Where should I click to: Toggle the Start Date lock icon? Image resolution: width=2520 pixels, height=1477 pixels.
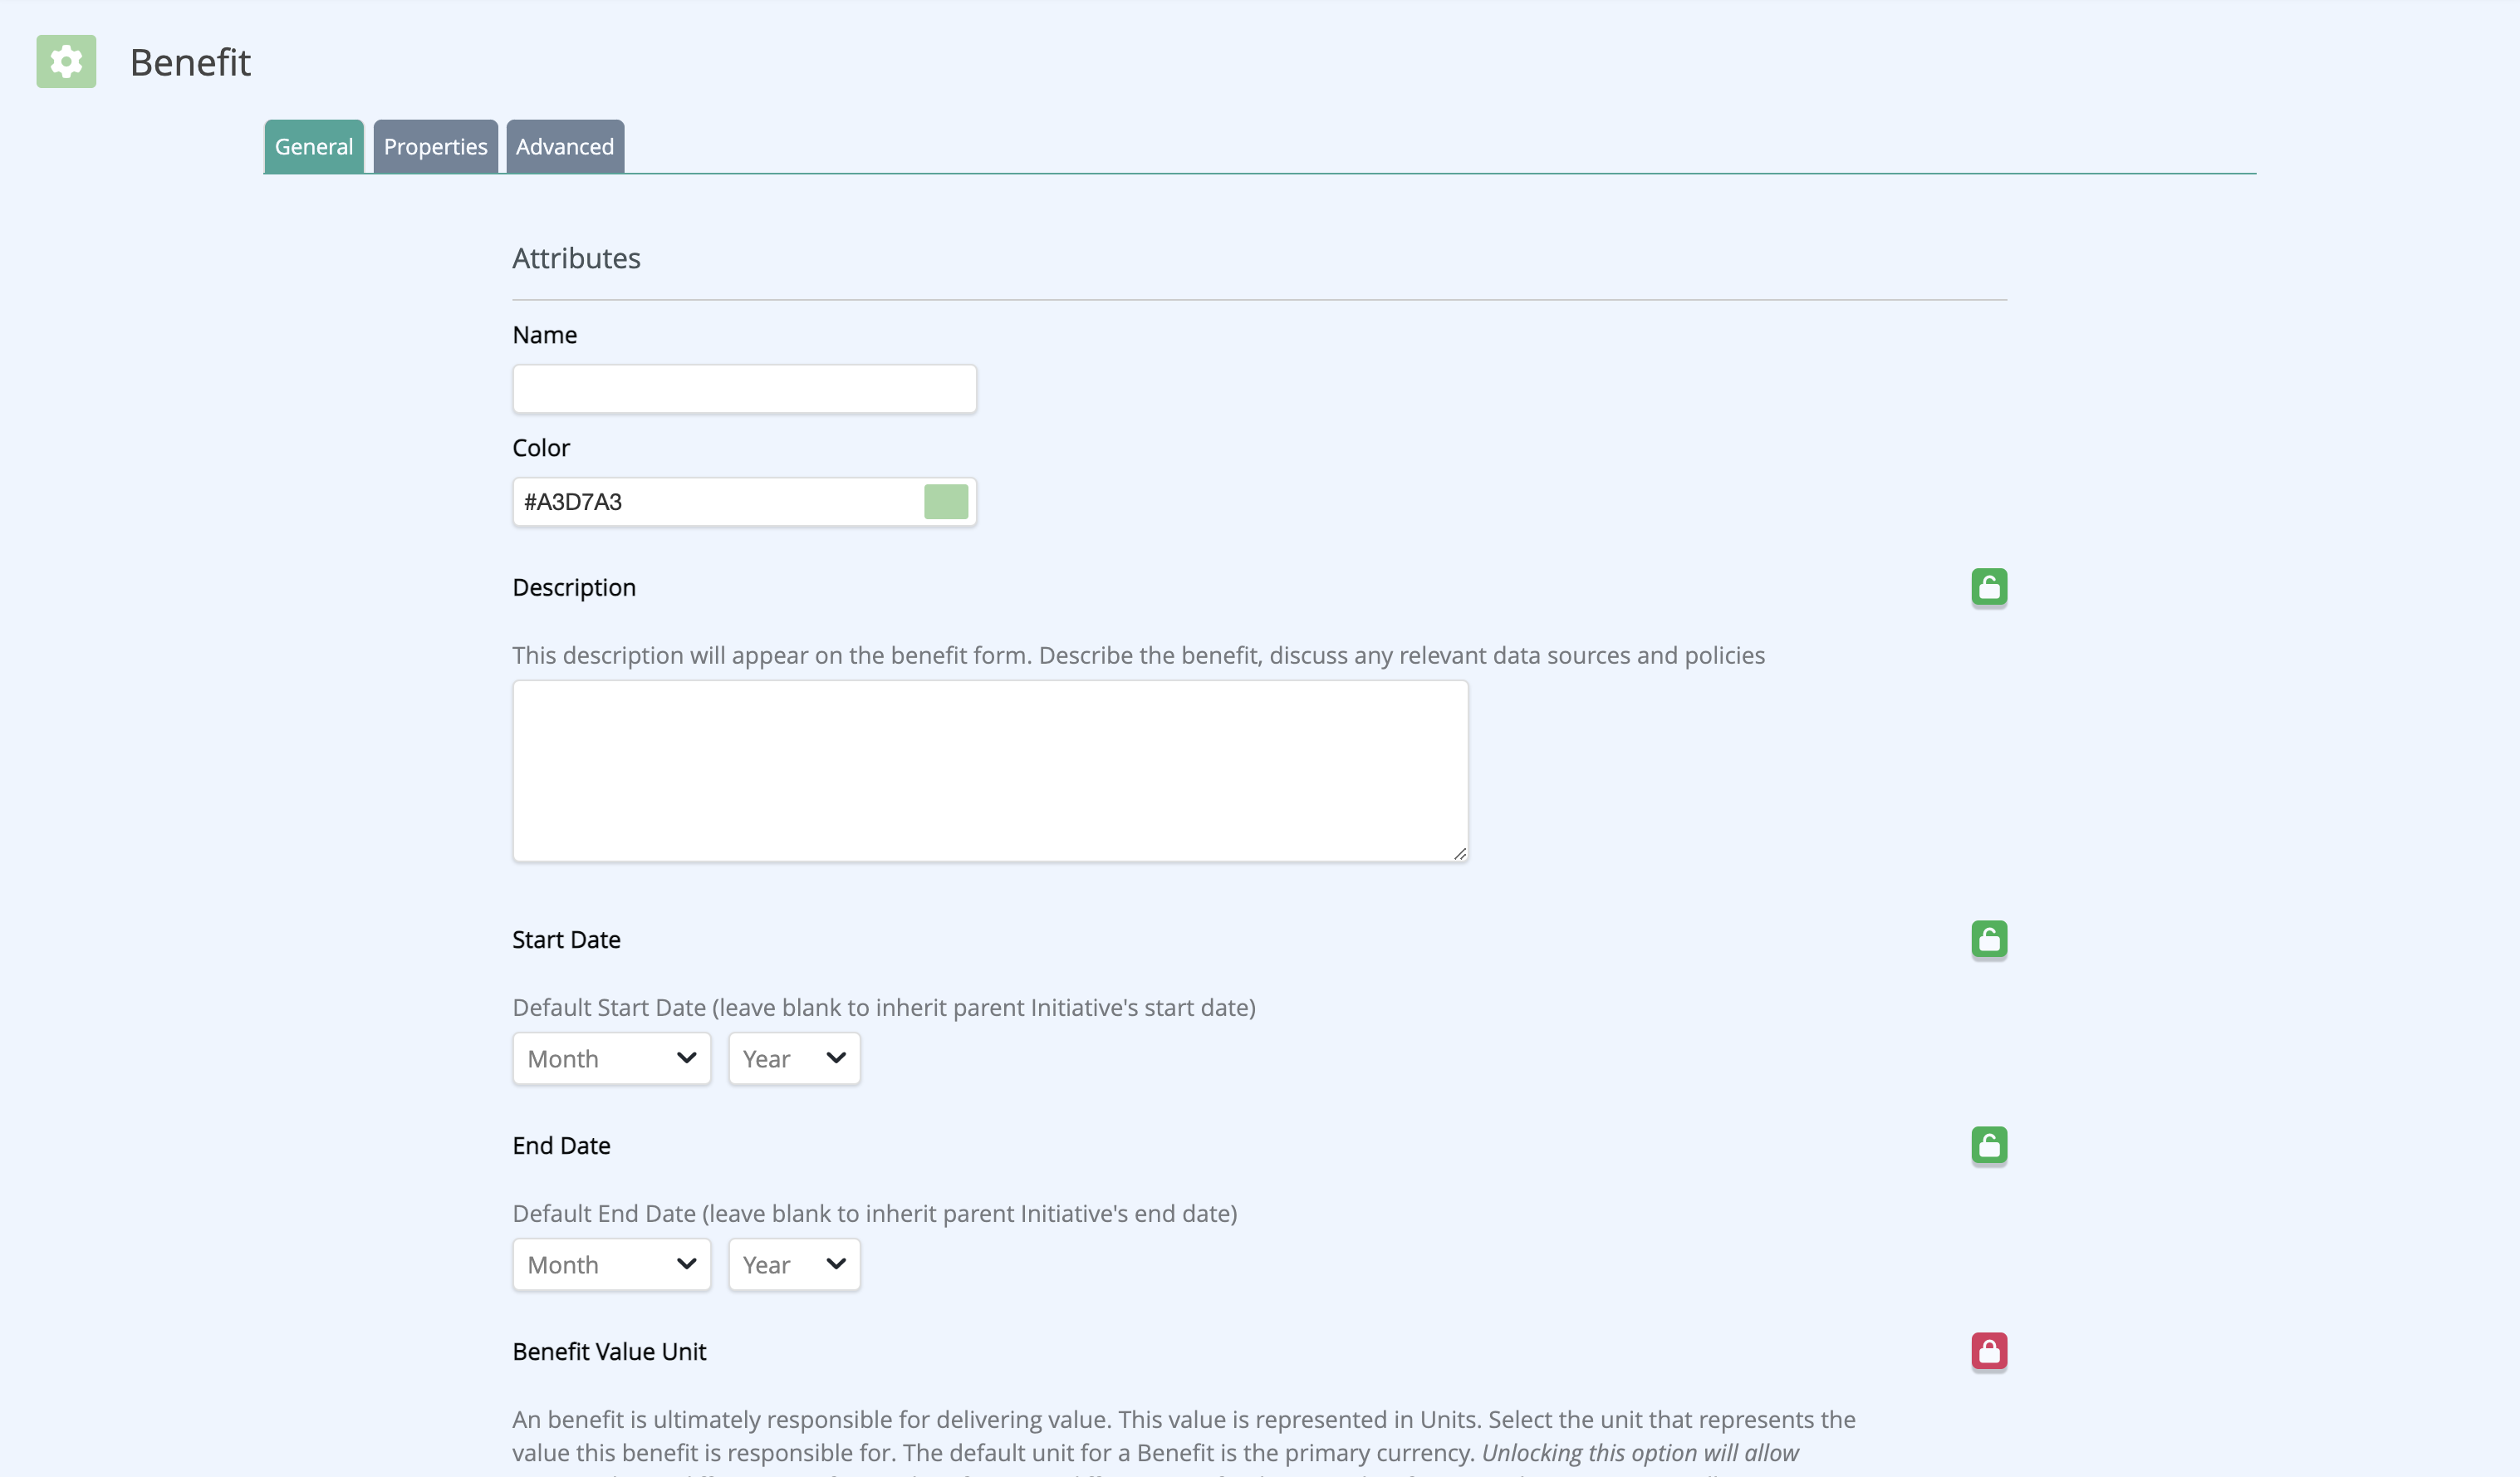(x=1989, y=939)
